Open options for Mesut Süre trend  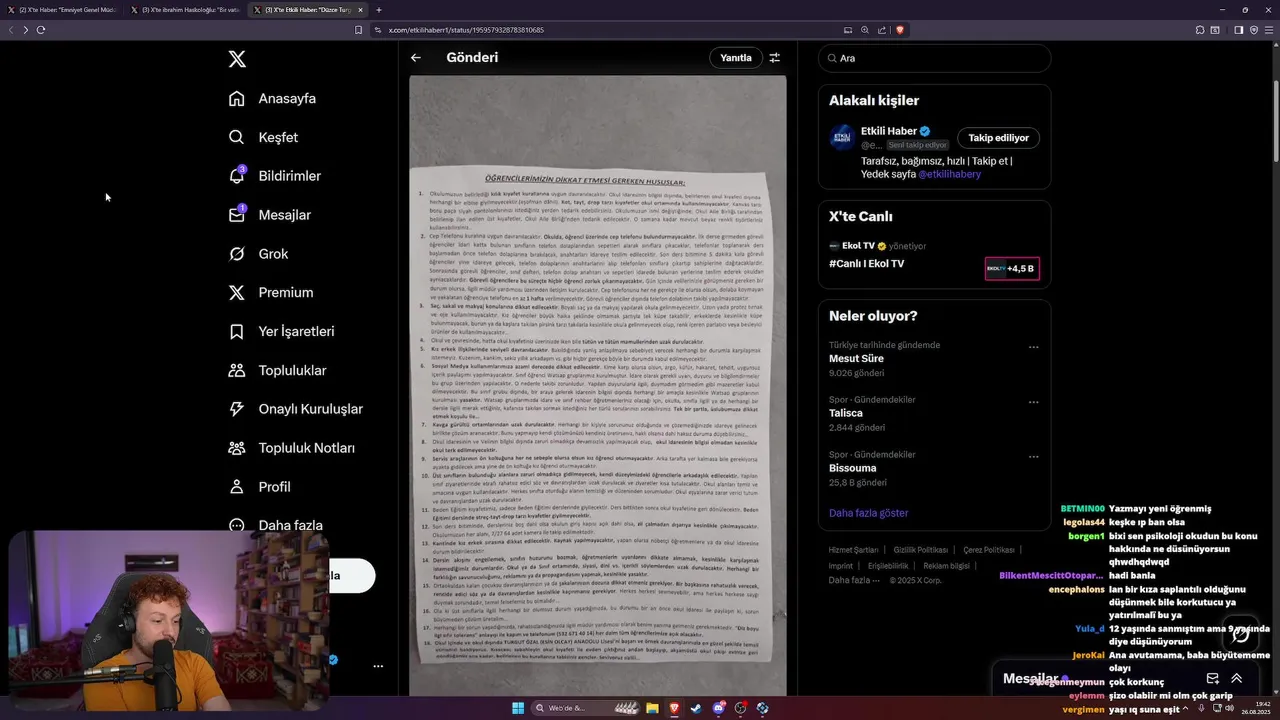coord(1034,347)
